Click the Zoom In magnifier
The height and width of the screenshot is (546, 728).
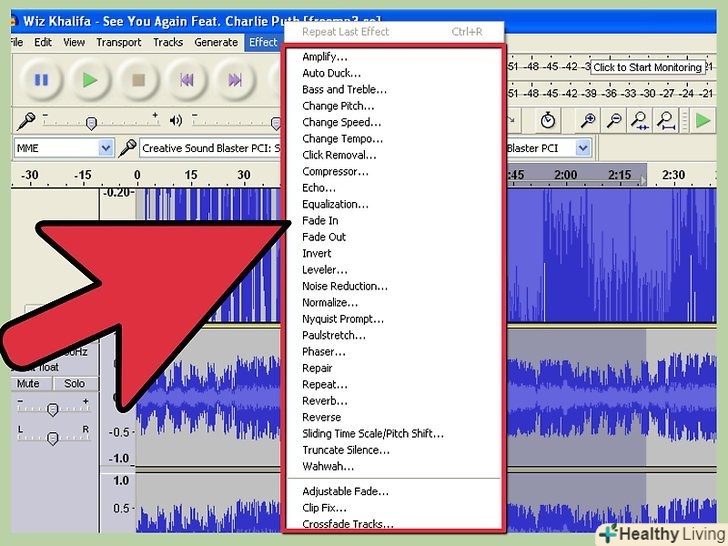(588, 120)
